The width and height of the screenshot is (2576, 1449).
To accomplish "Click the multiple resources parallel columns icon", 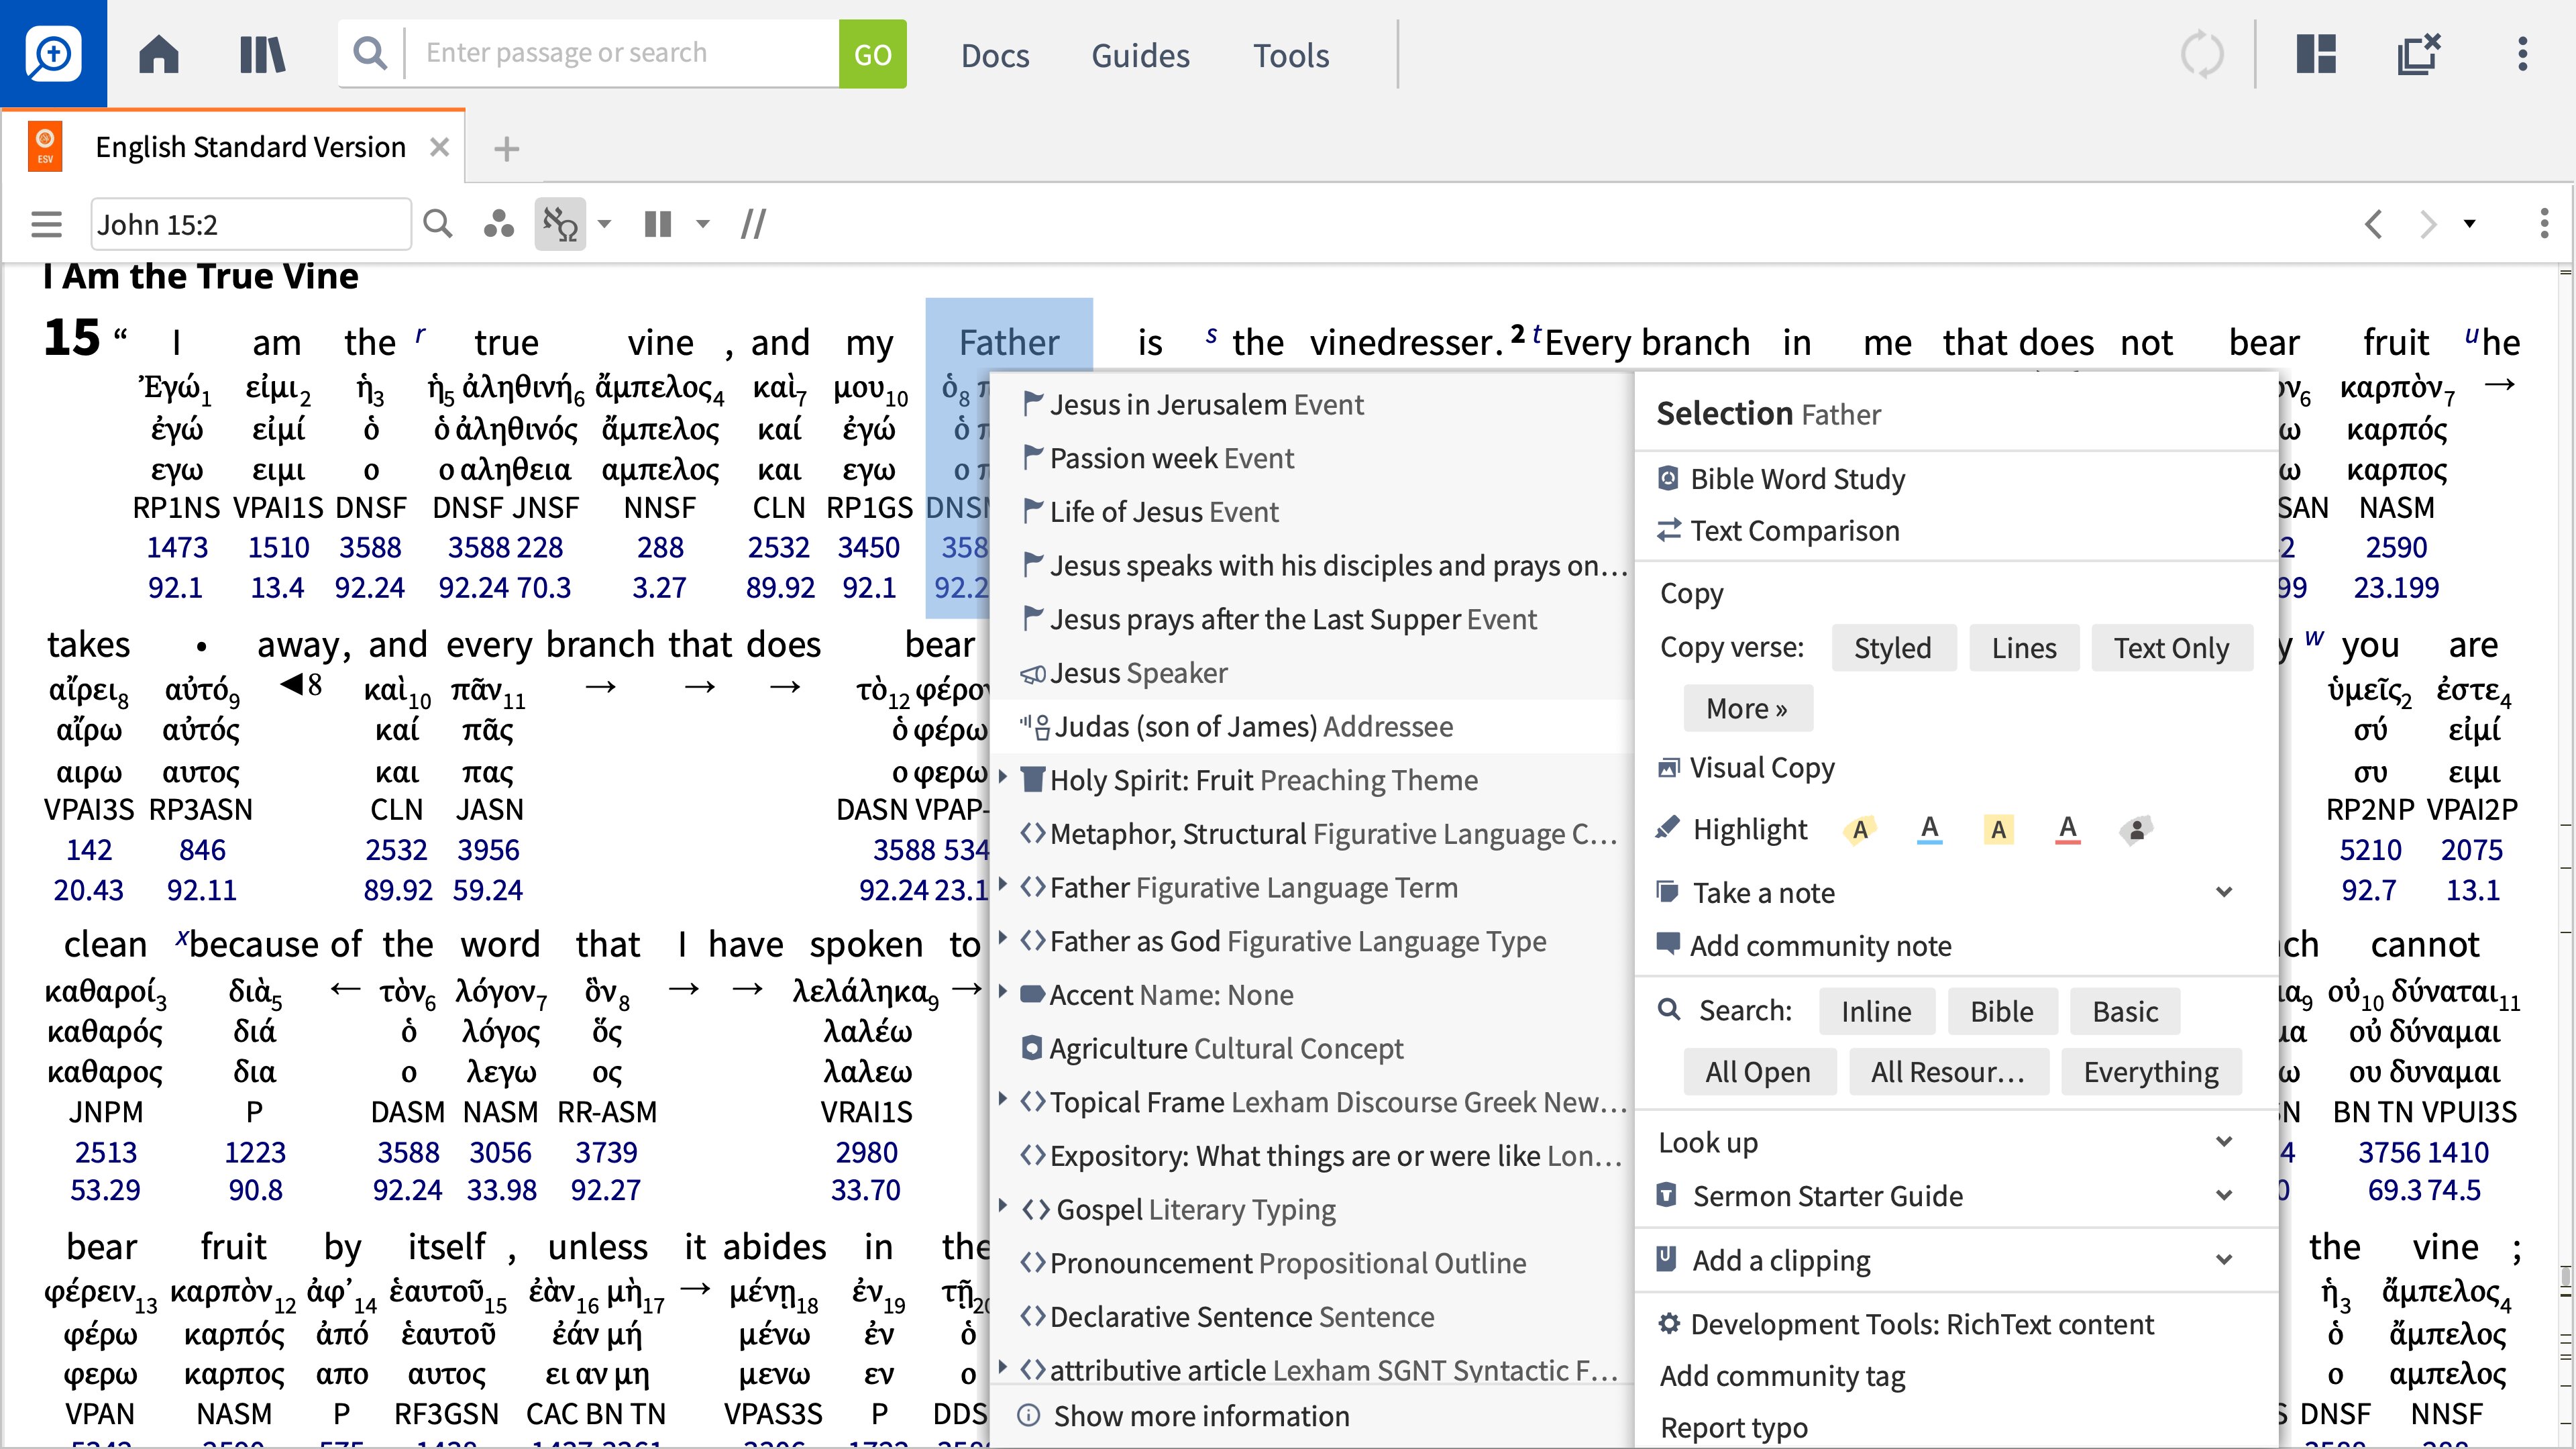I will click(658, 224).
